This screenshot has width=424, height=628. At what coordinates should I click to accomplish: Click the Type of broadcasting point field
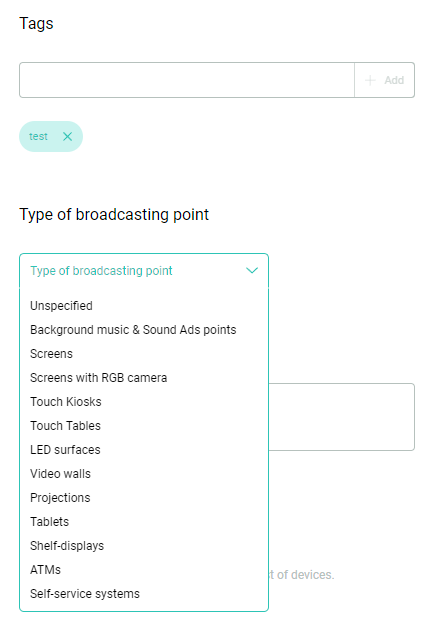(x=144, y=271)
